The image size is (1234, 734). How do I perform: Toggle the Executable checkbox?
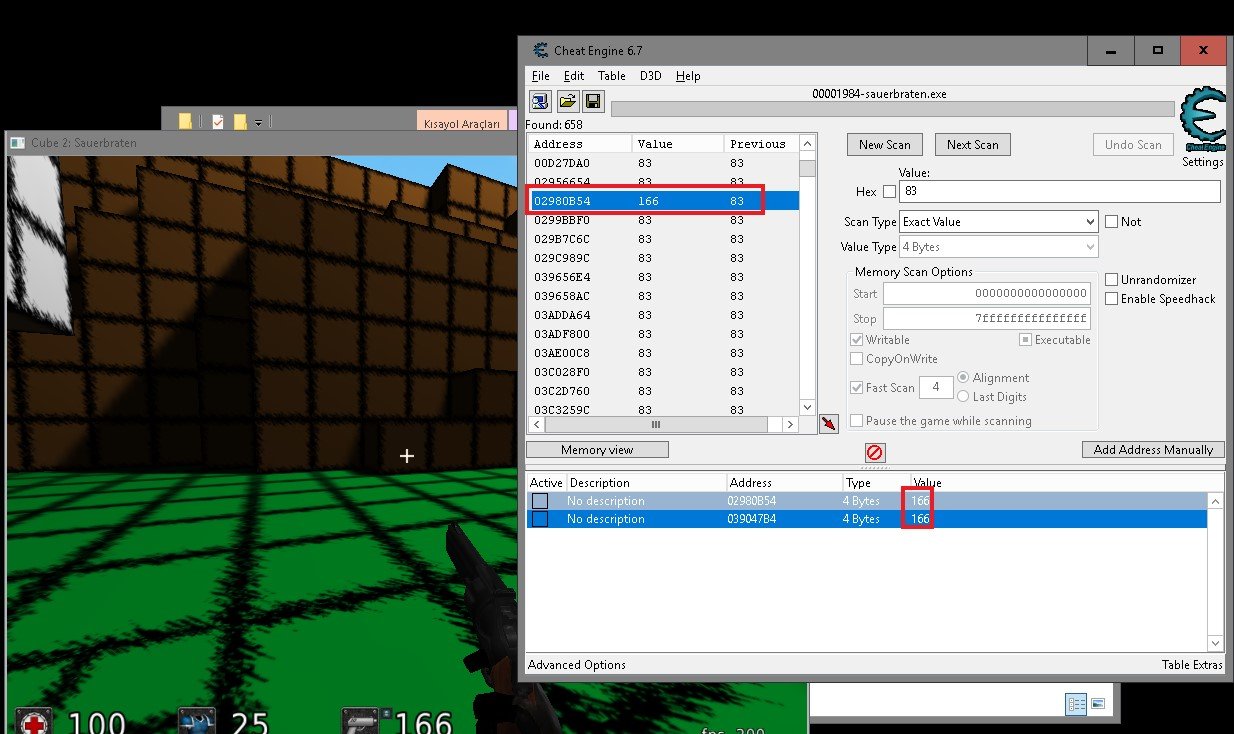[1025, 340]
